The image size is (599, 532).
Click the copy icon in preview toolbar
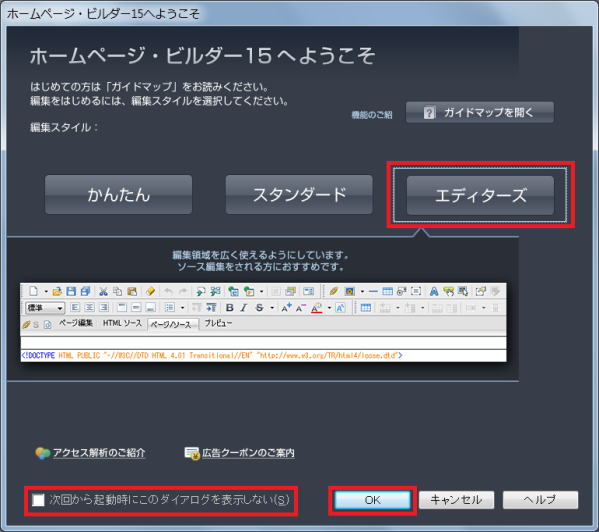118,292
